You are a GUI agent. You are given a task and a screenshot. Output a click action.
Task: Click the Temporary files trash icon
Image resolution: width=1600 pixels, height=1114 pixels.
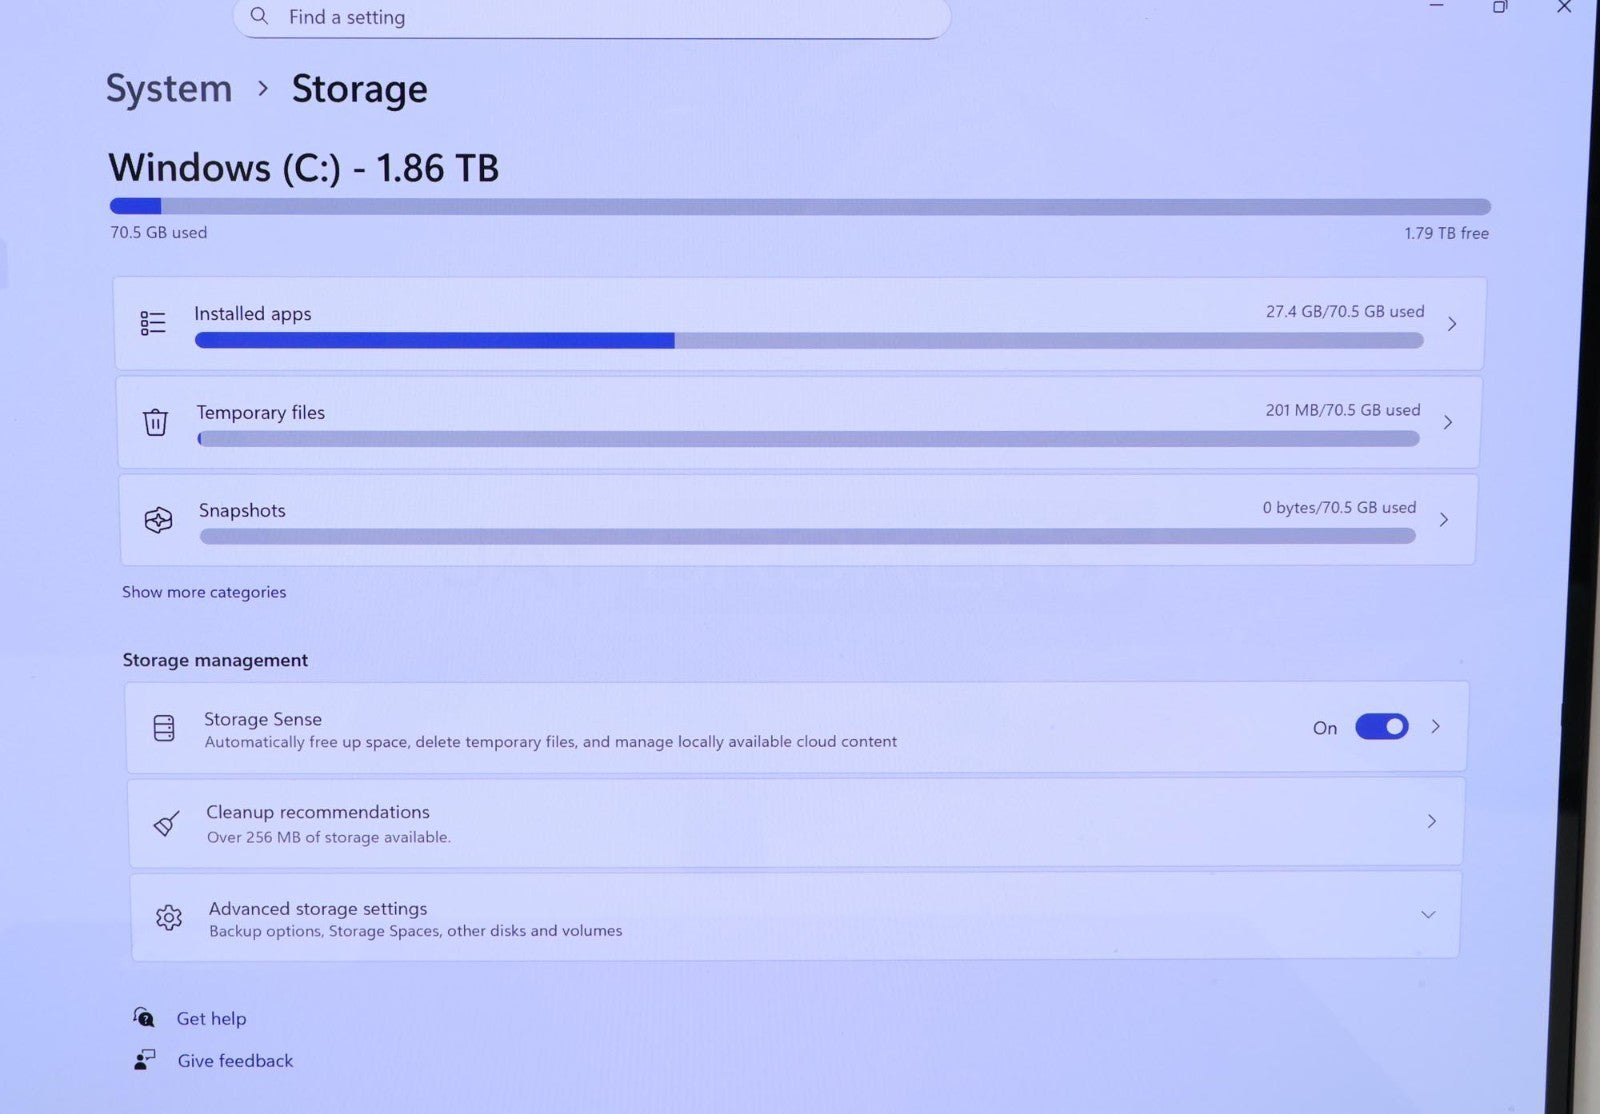click(155, 422)
